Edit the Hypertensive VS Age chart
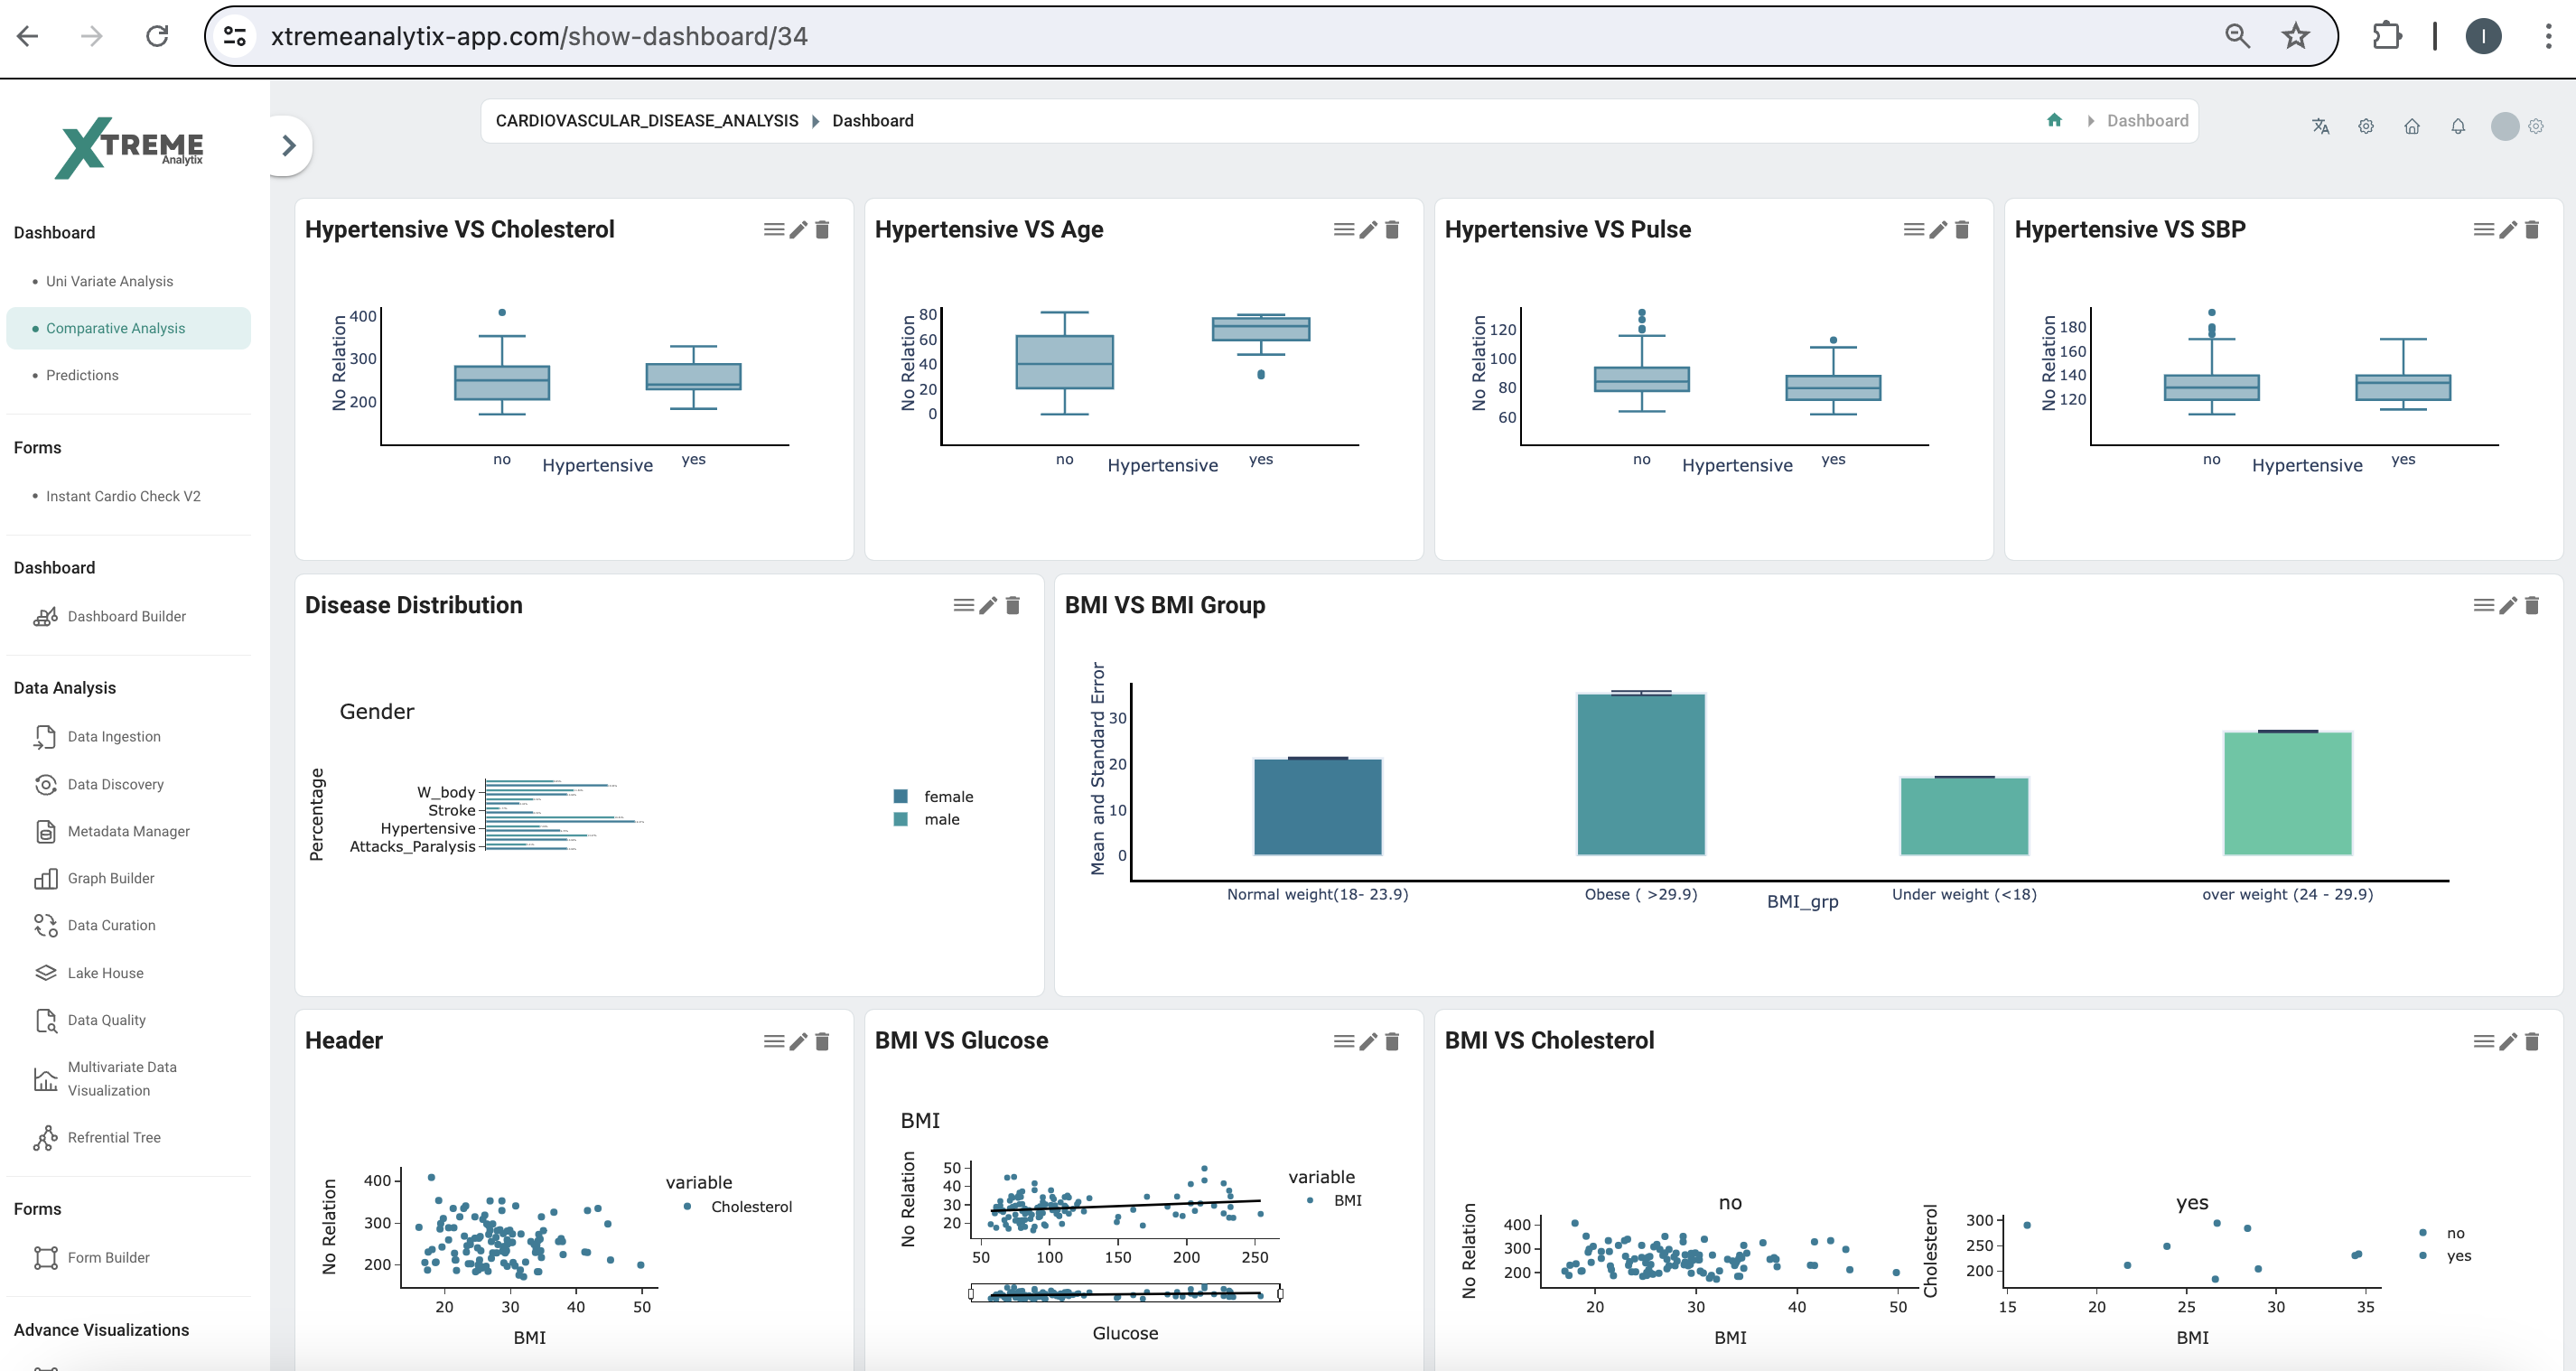Screen dimensions: 2576x1371 pos(1368,230)
